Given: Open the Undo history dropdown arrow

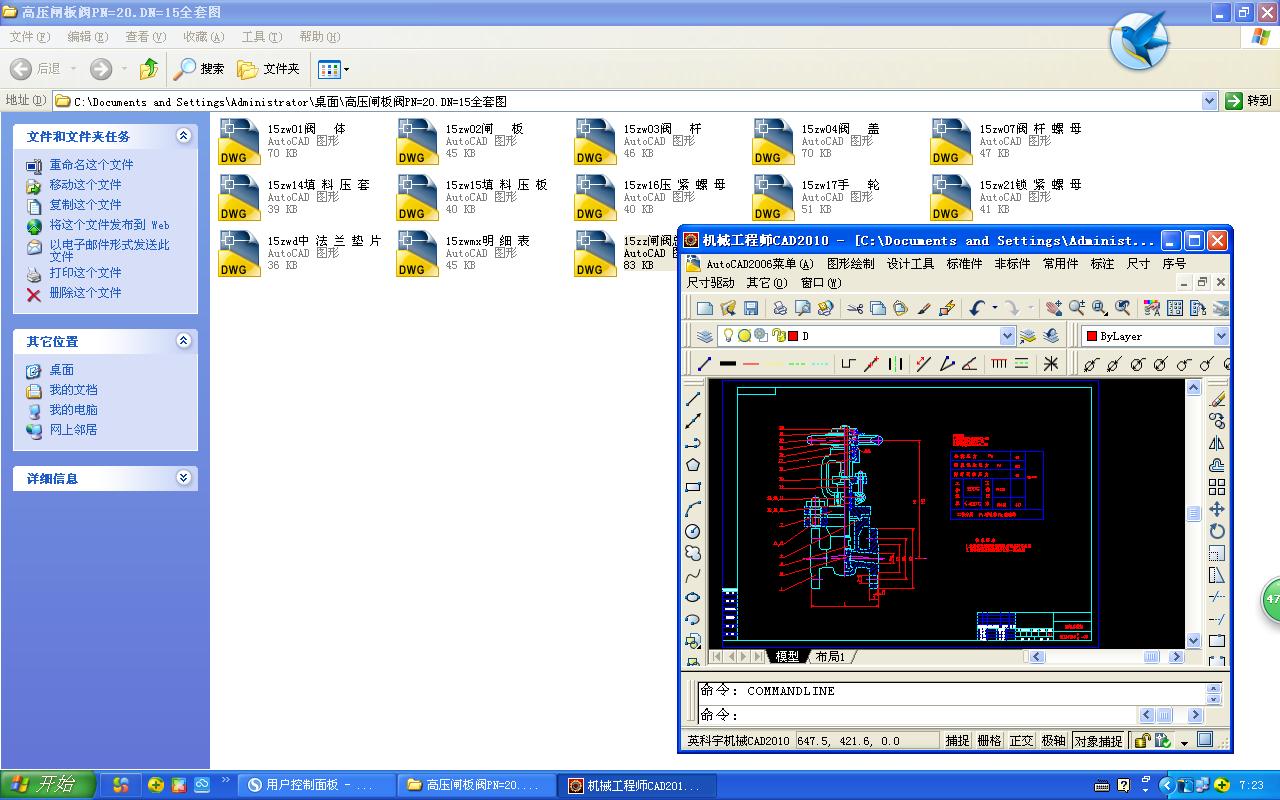Looking at the screenshot, I should [994, 309].
